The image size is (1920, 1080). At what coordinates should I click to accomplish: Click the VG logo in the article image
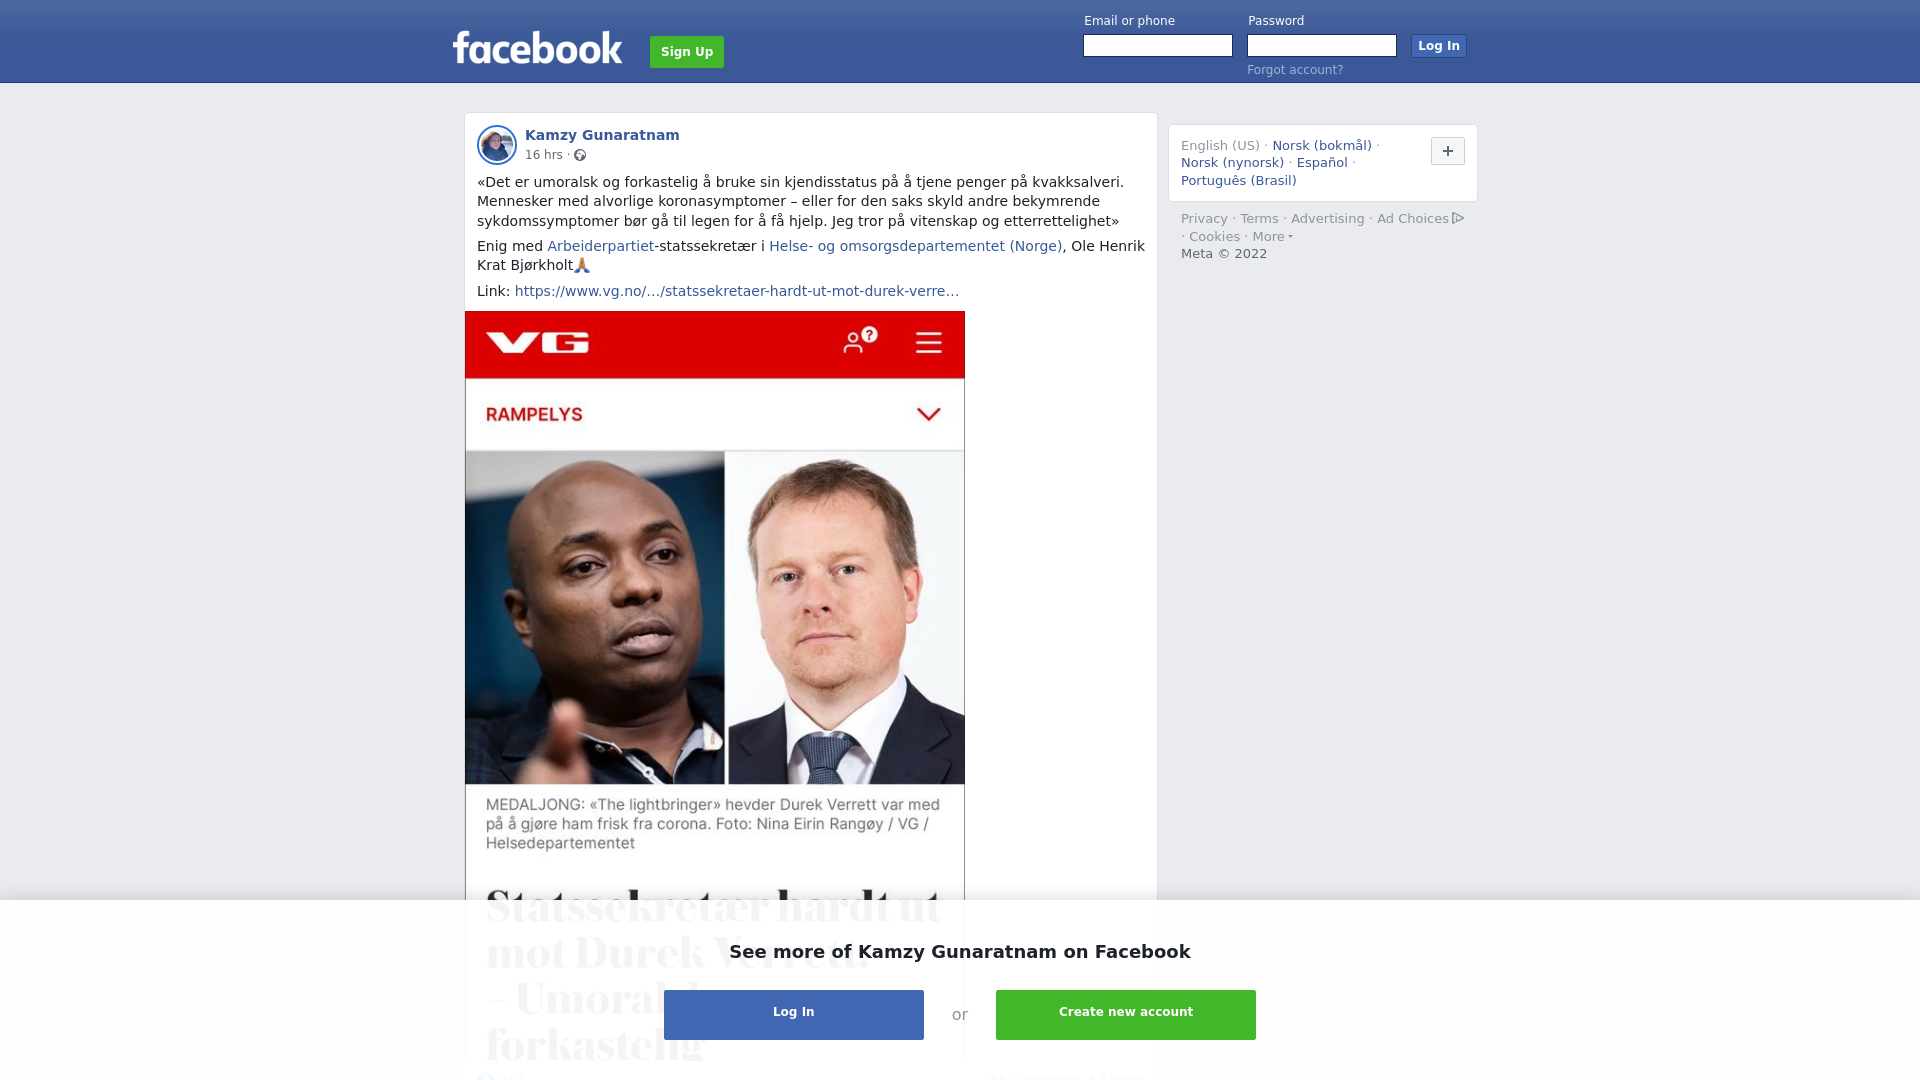coord(538,343)
